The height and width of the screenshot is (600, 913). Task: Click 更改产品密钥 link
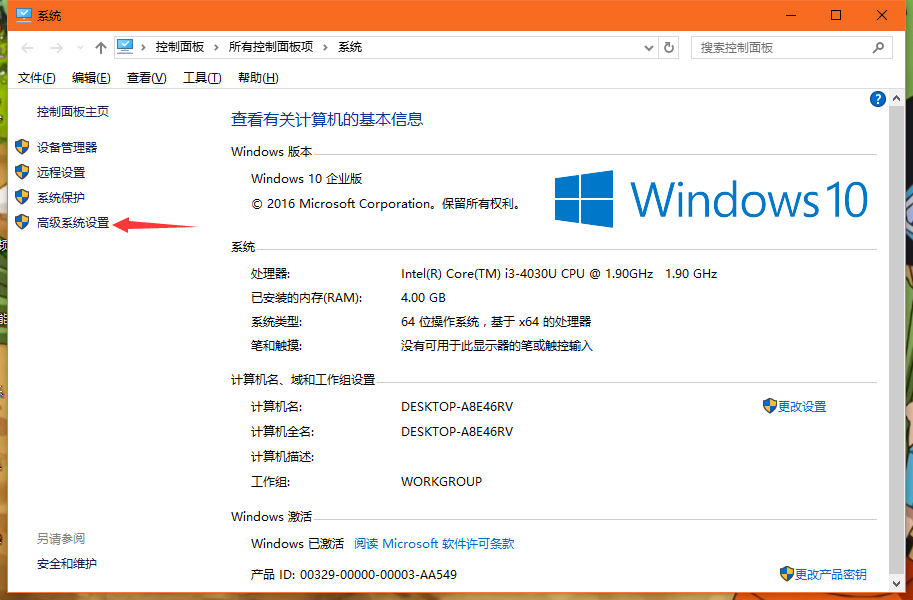(x=831, y=574)
